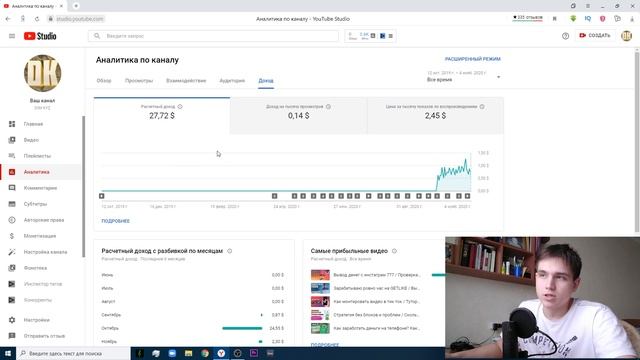Switch to Взаимодействие tab
The height and width of the screenshot is (360, 640).
(186, 80)
